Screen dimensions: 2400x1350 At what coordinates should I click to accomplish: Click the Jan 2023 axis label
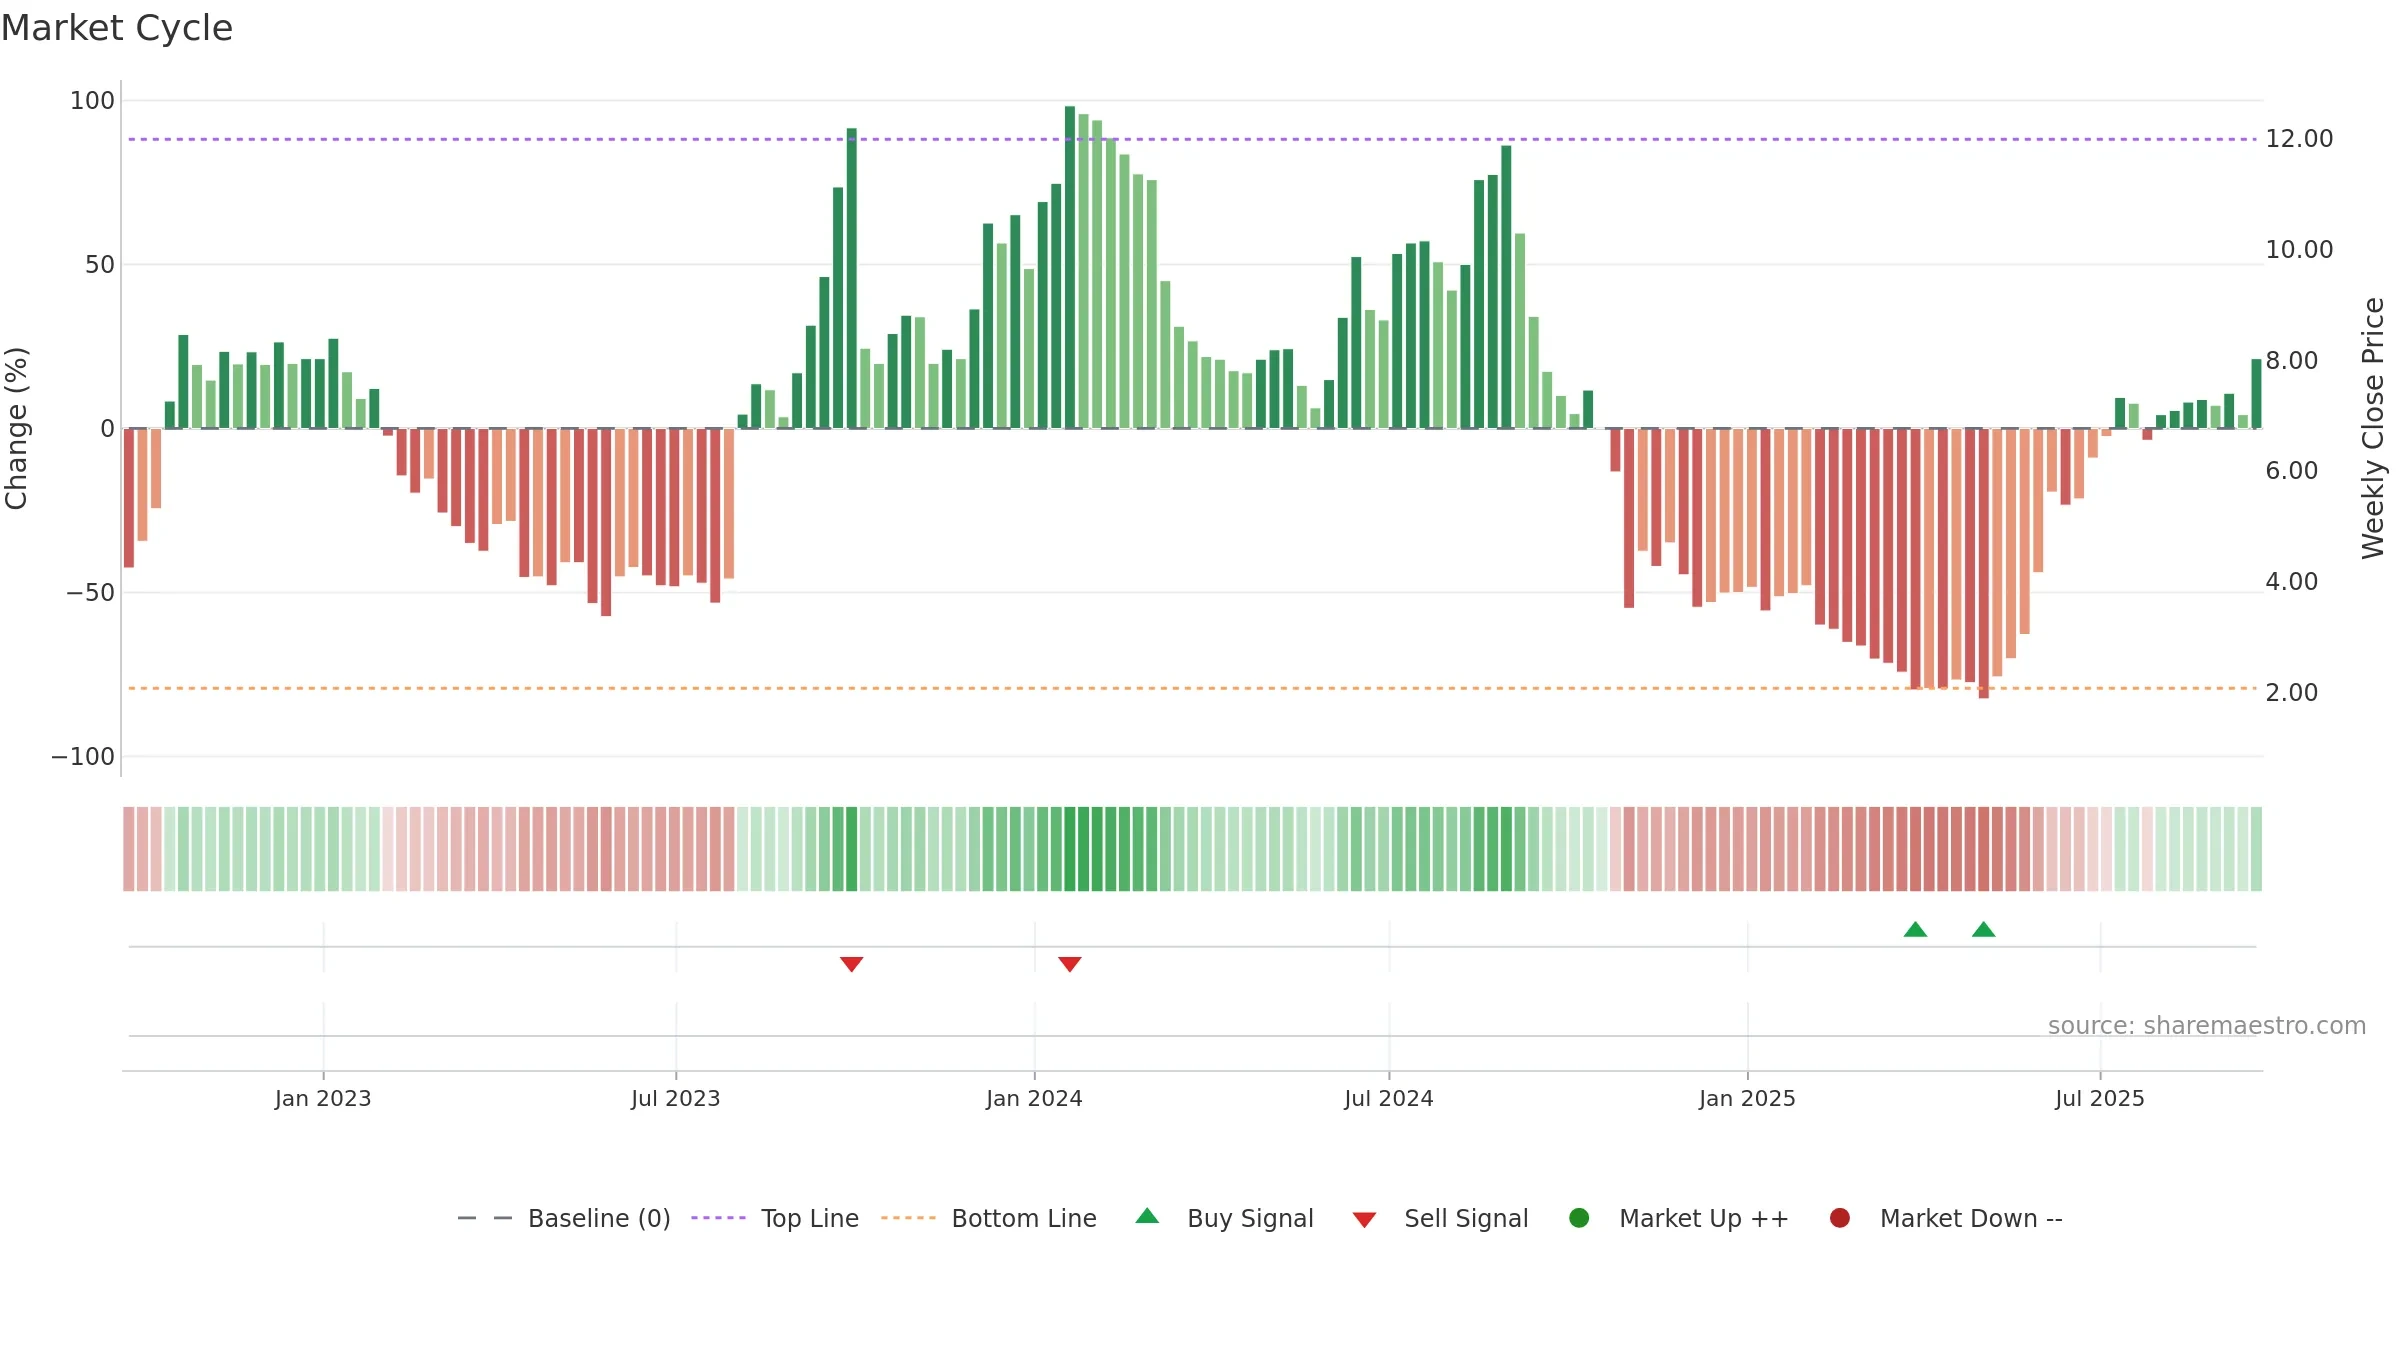click(323, 1098)
